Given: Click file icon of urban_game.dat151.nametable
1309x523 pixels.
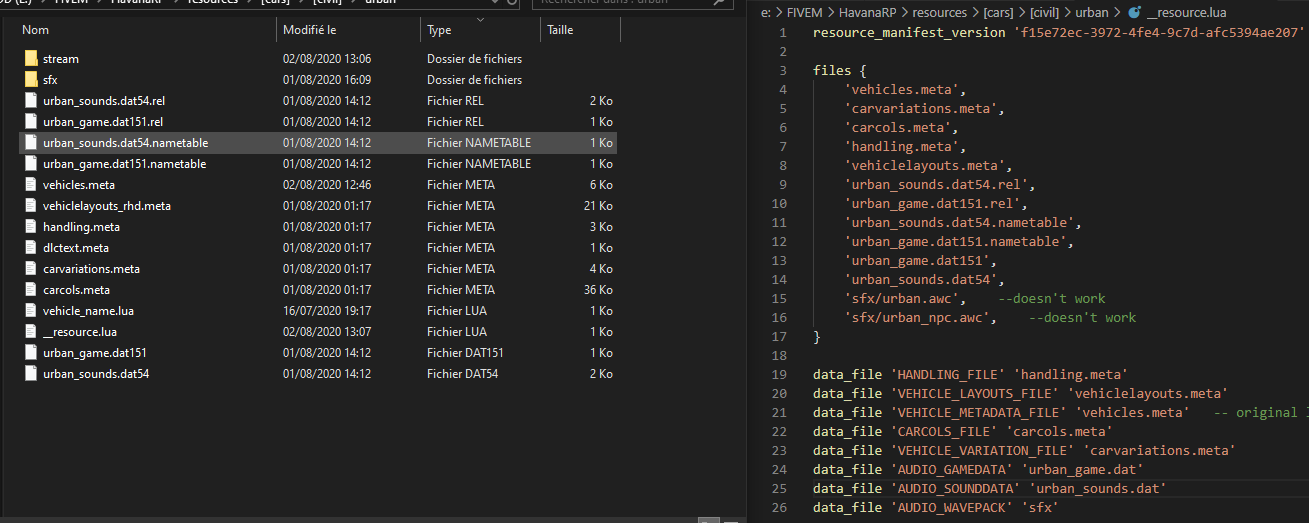Looking at the screenshot, I should (x=30, y=164).
